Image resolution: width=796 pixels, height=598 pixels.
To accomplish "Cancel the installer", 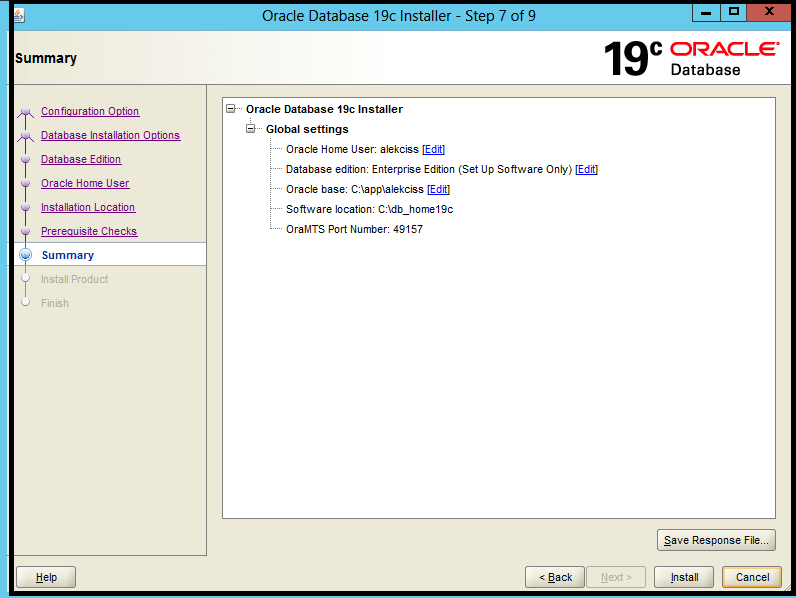I will 752,577.
